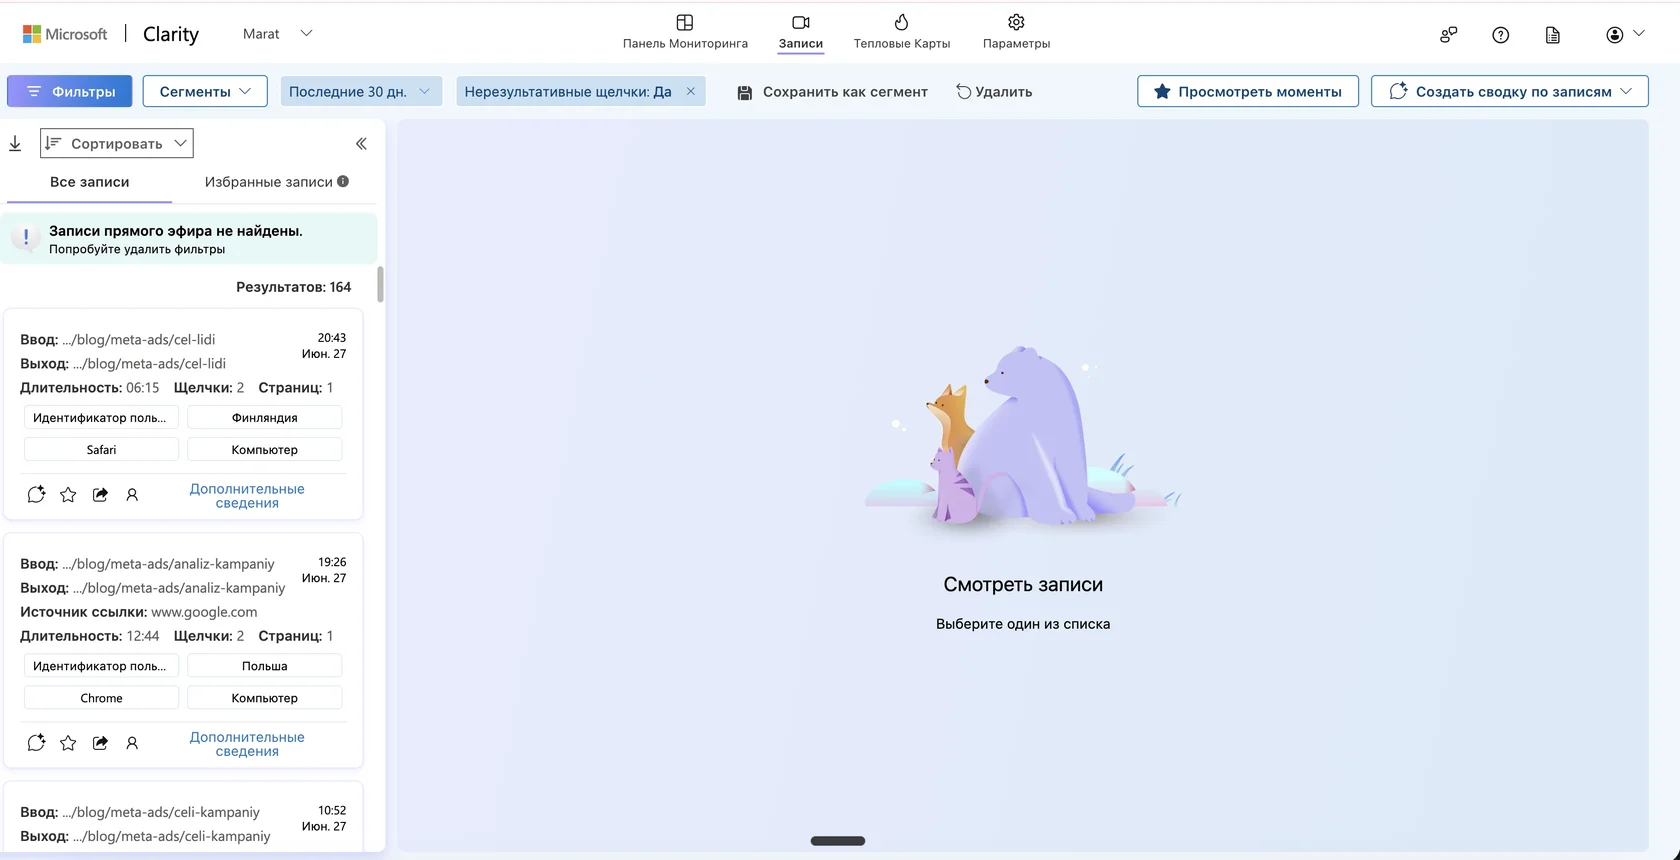Open the help question mark icon
Screen dimensions: 1680x860
pos(1500,35)
